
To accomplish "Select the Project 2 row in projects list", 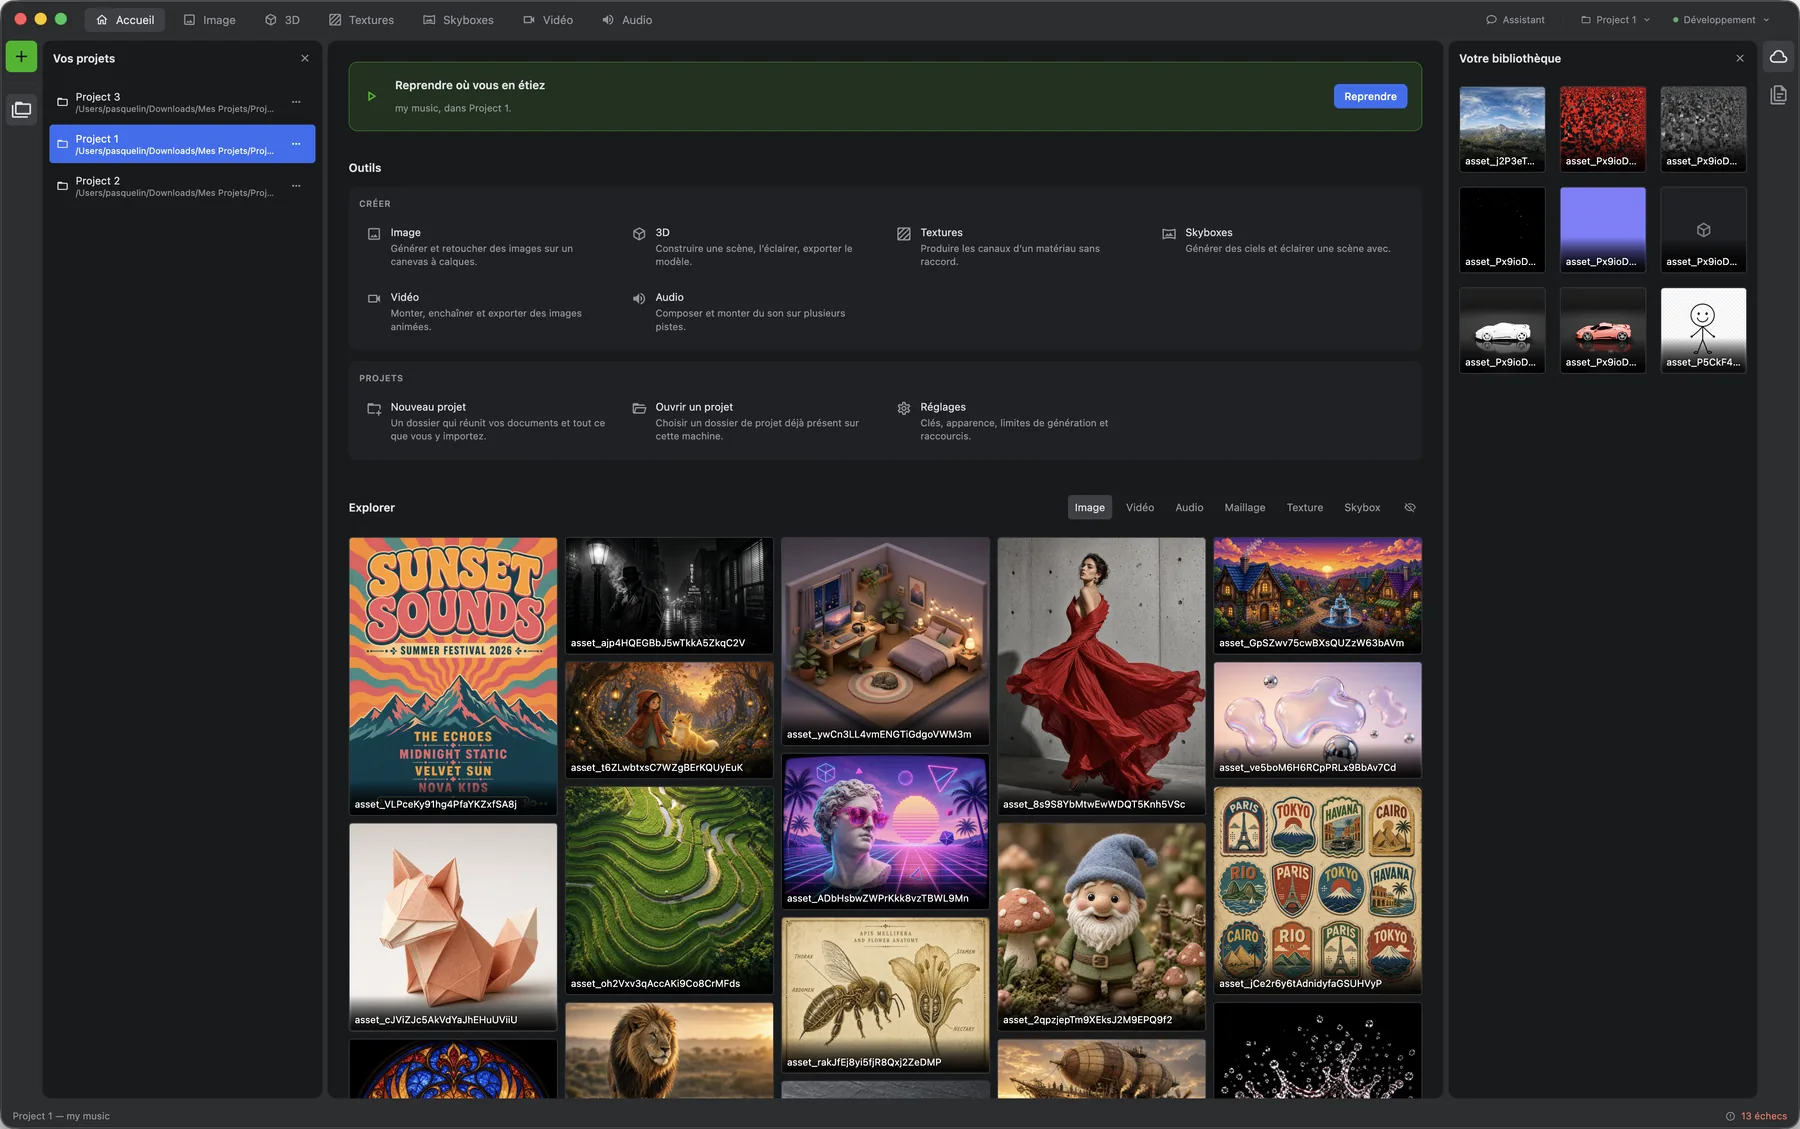I will click(182, 186).
